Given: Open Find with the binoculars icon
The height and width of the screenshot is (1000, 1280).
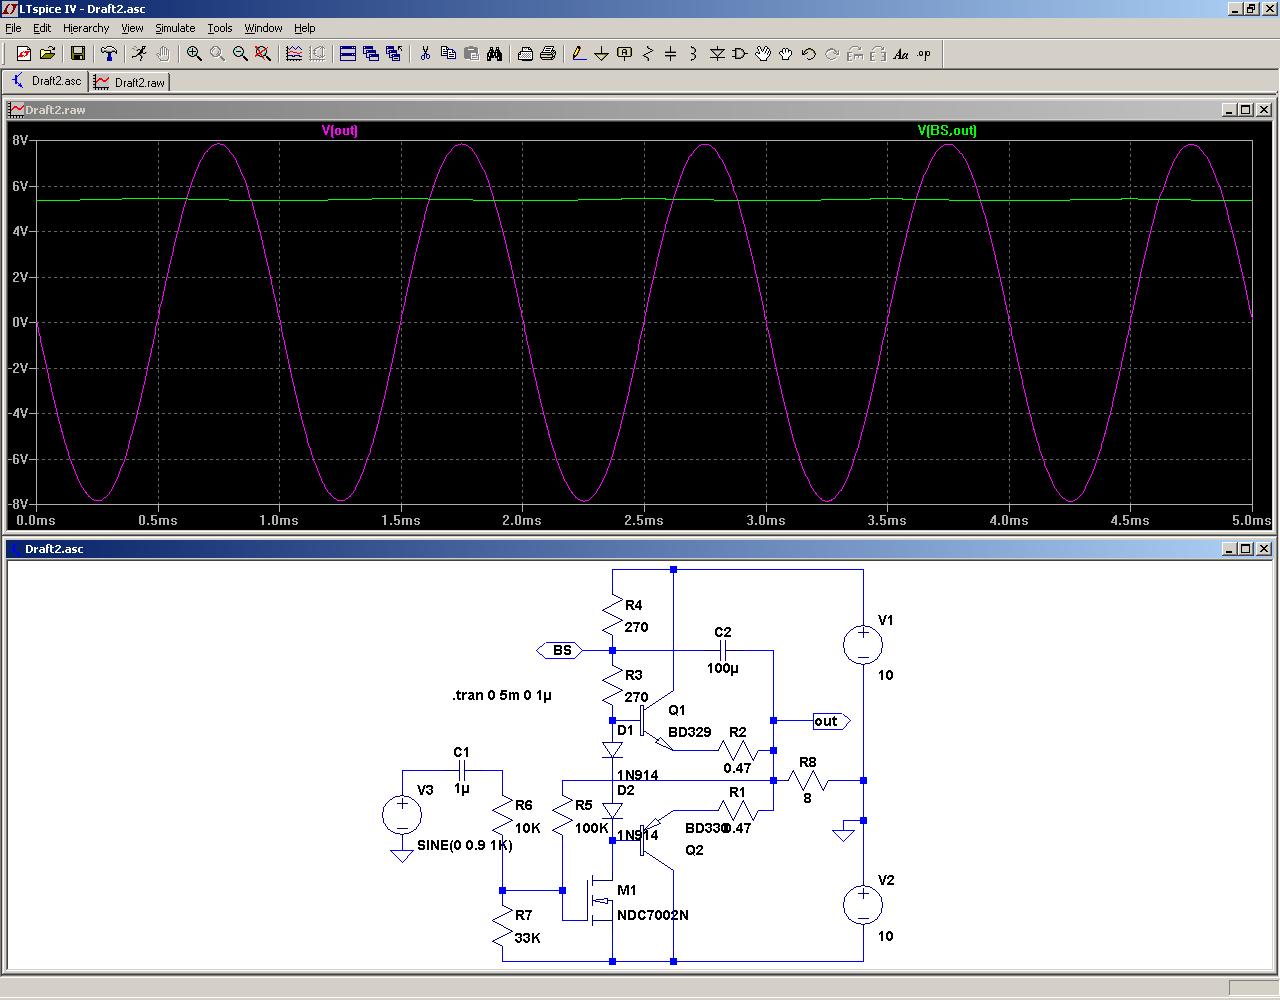Looking at the screenshot, I should click(494, 54).
